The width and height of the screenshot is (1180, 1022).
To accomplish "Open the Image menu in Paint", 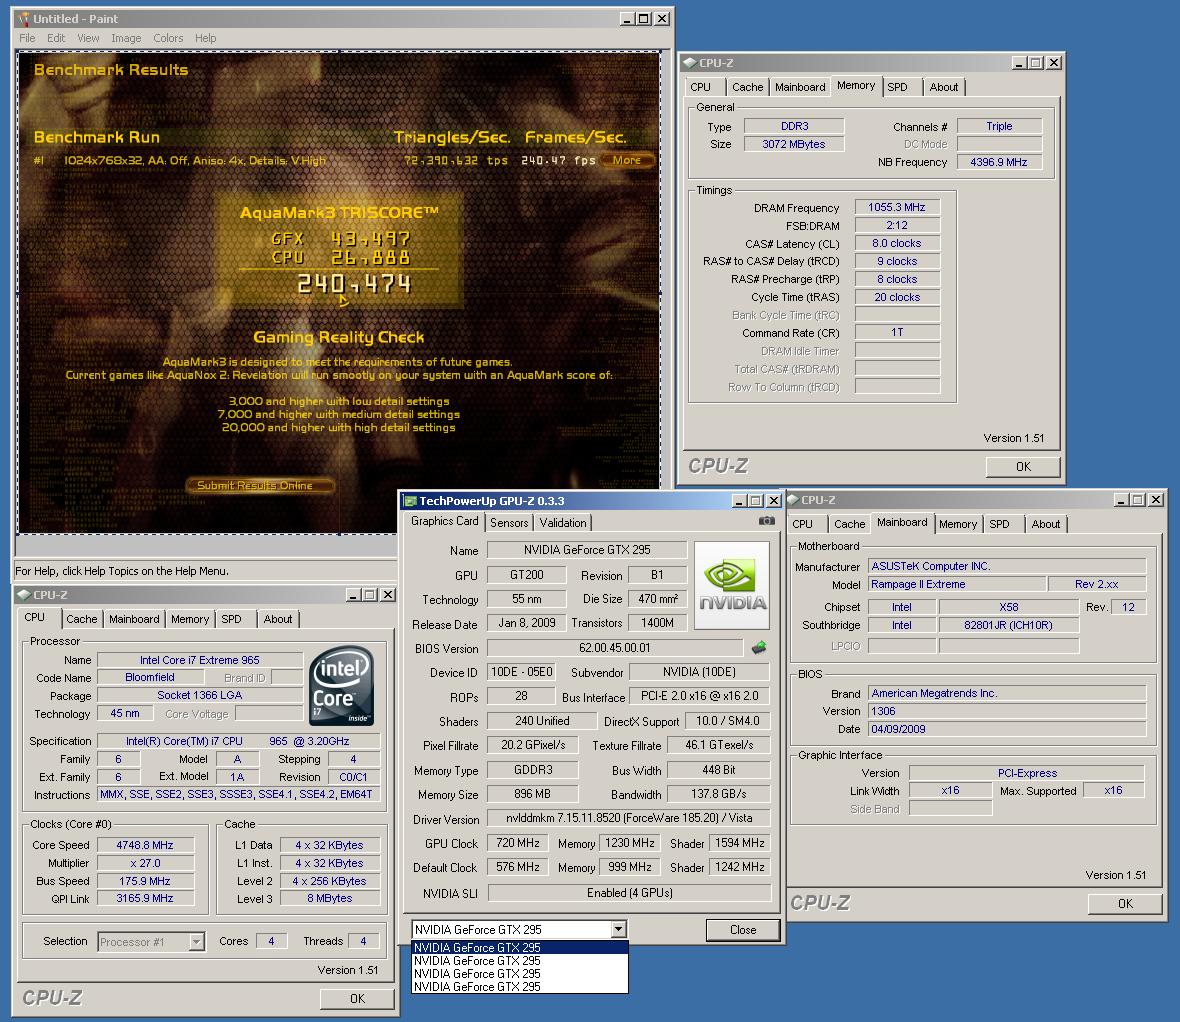I will (x=126, y=38).
